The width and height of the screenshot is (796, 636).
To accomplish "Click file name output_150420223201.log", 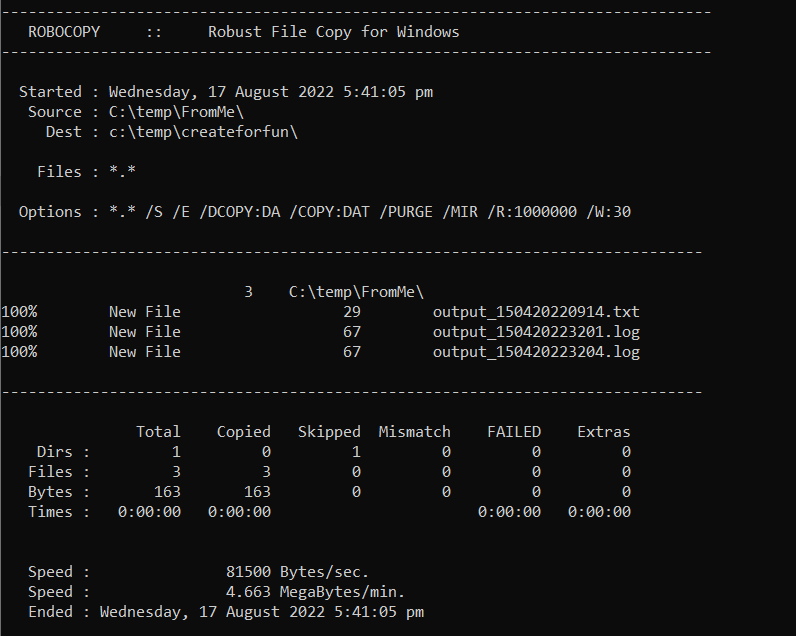I will (536, 332).
